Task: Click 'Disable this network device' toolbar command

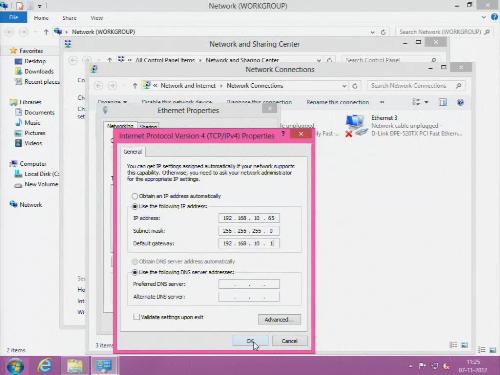Action: tap(177, 102)
